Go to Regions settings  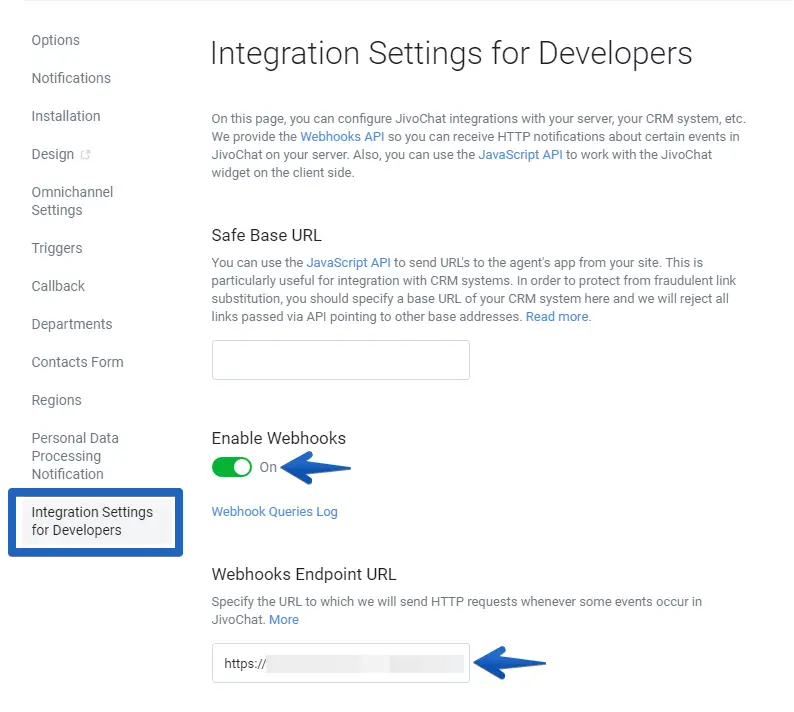click(x=56, y=400)
